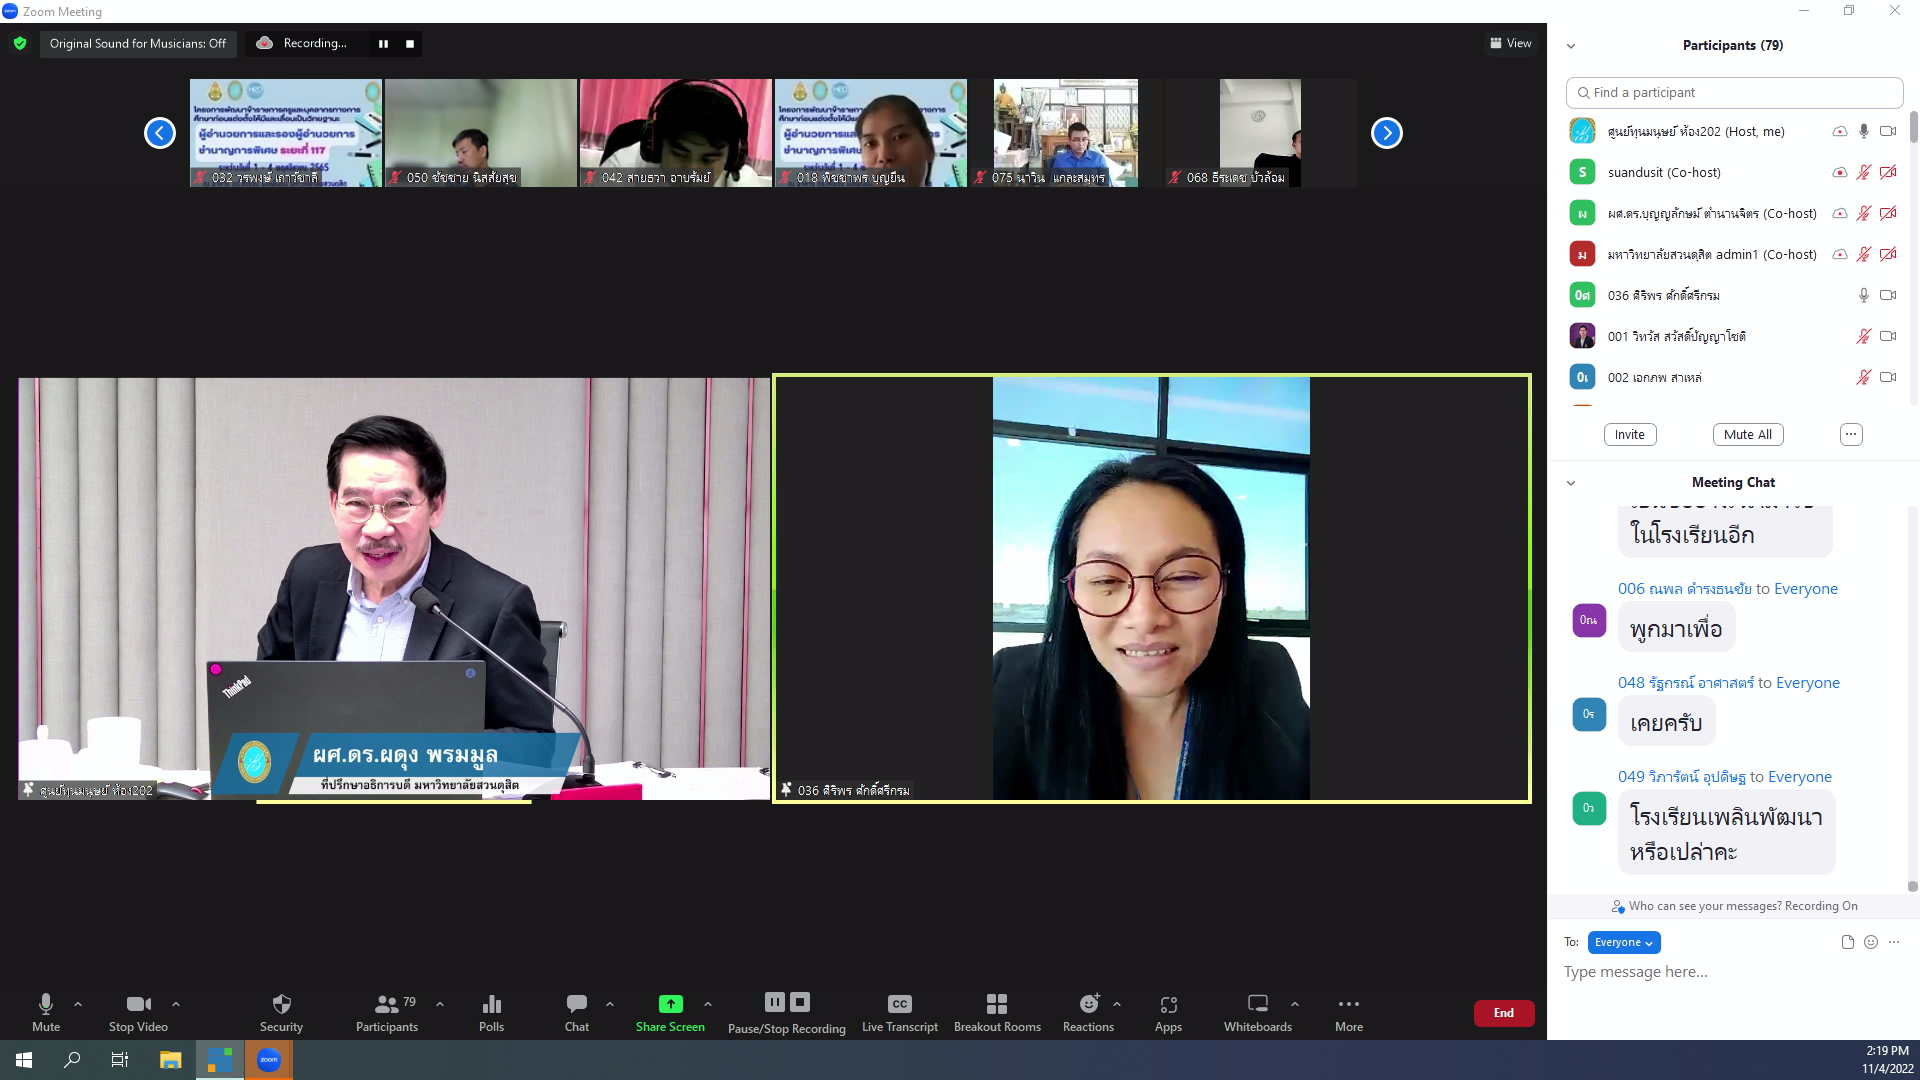Click green Share Screen icon

[670, 1004]
